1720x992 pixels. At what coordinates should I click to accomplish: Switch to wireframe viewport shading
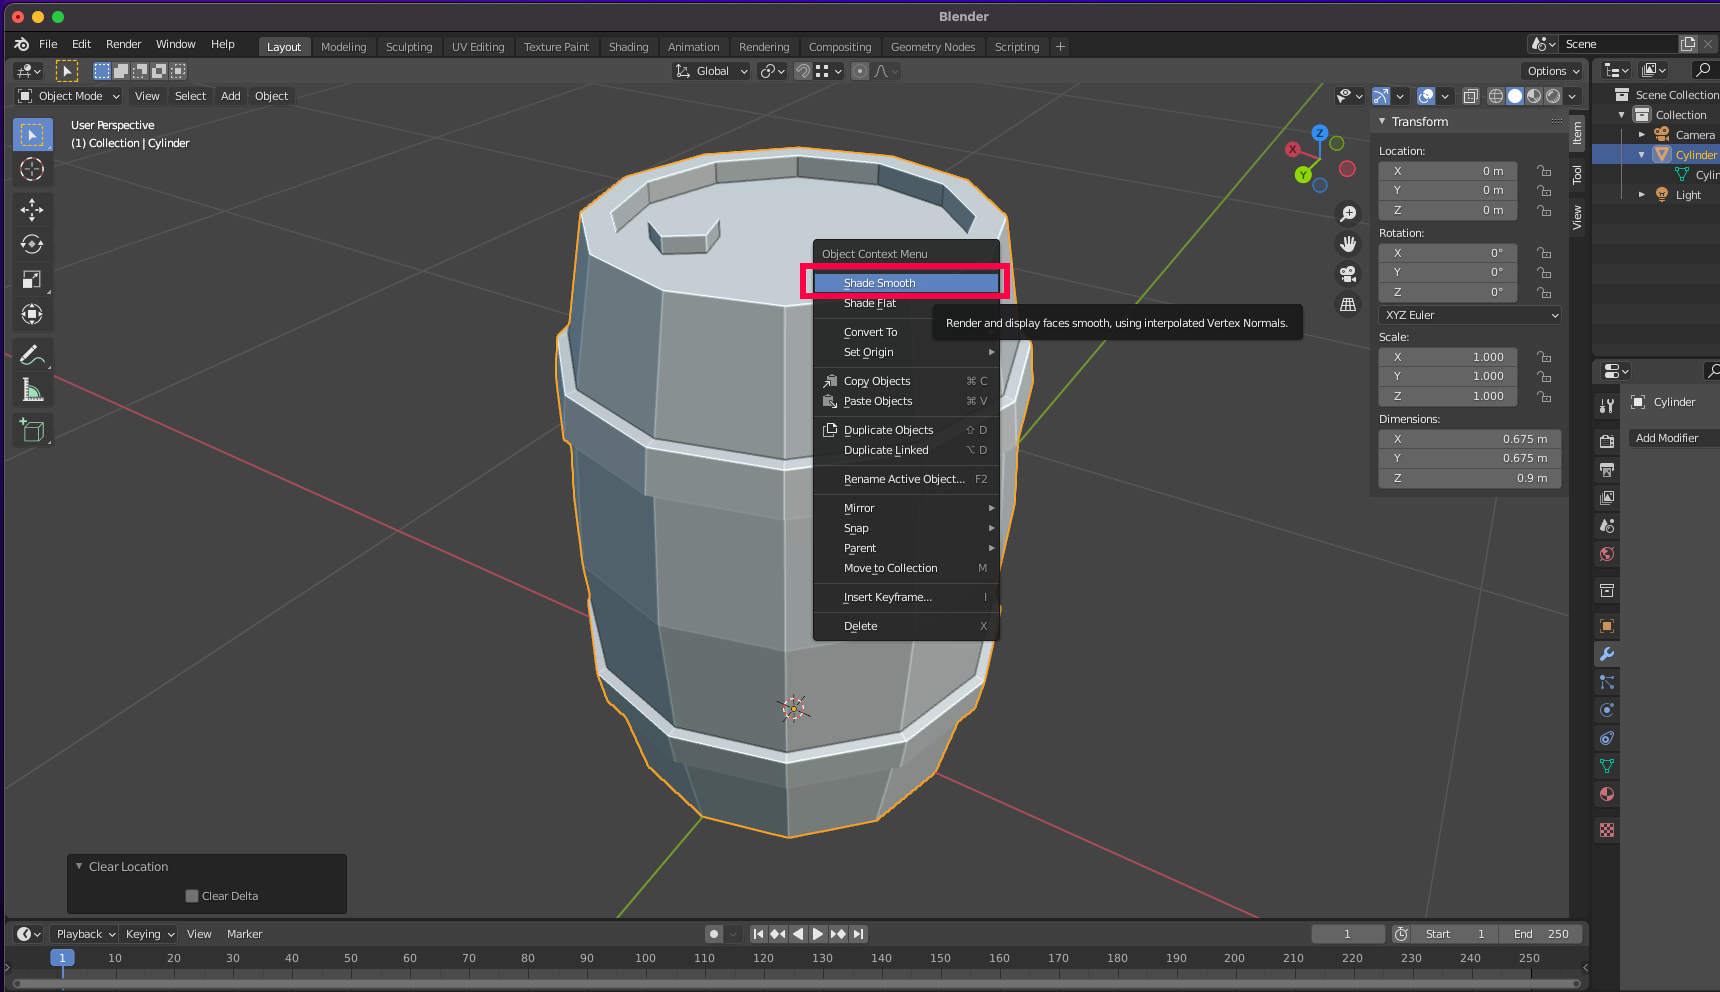[x=1496, y=96]
